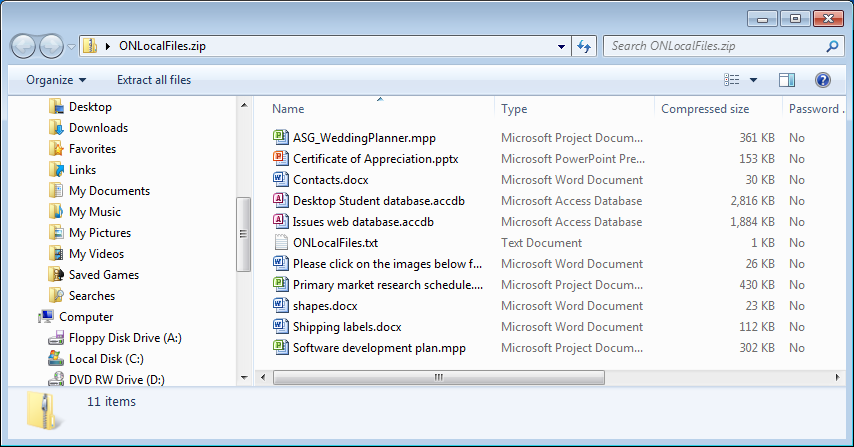Click horizontal scrollbar left arrow in file list
Image resolution: width=854 pixels, height=447 pixels.
coord(263,377)
